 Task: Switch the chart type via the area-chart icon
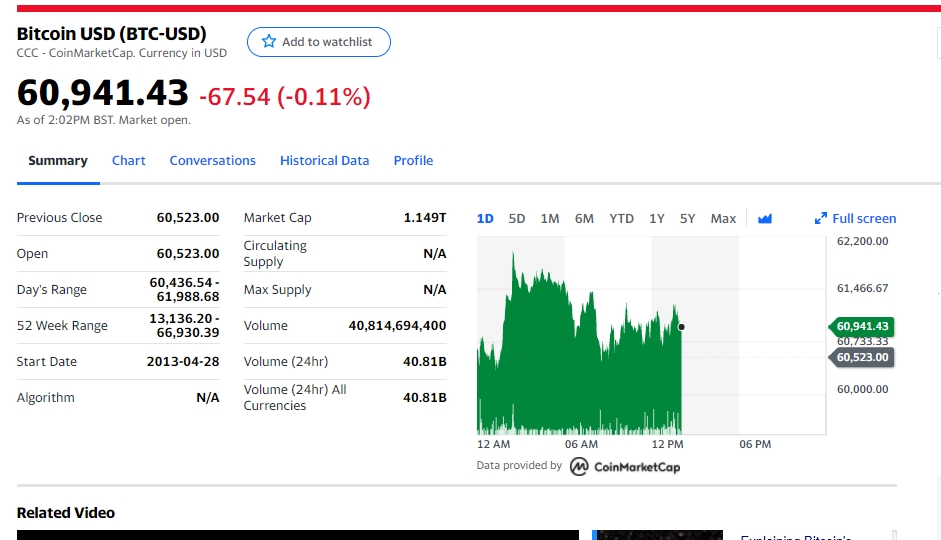pyautogui.click(x=765, y=218)
